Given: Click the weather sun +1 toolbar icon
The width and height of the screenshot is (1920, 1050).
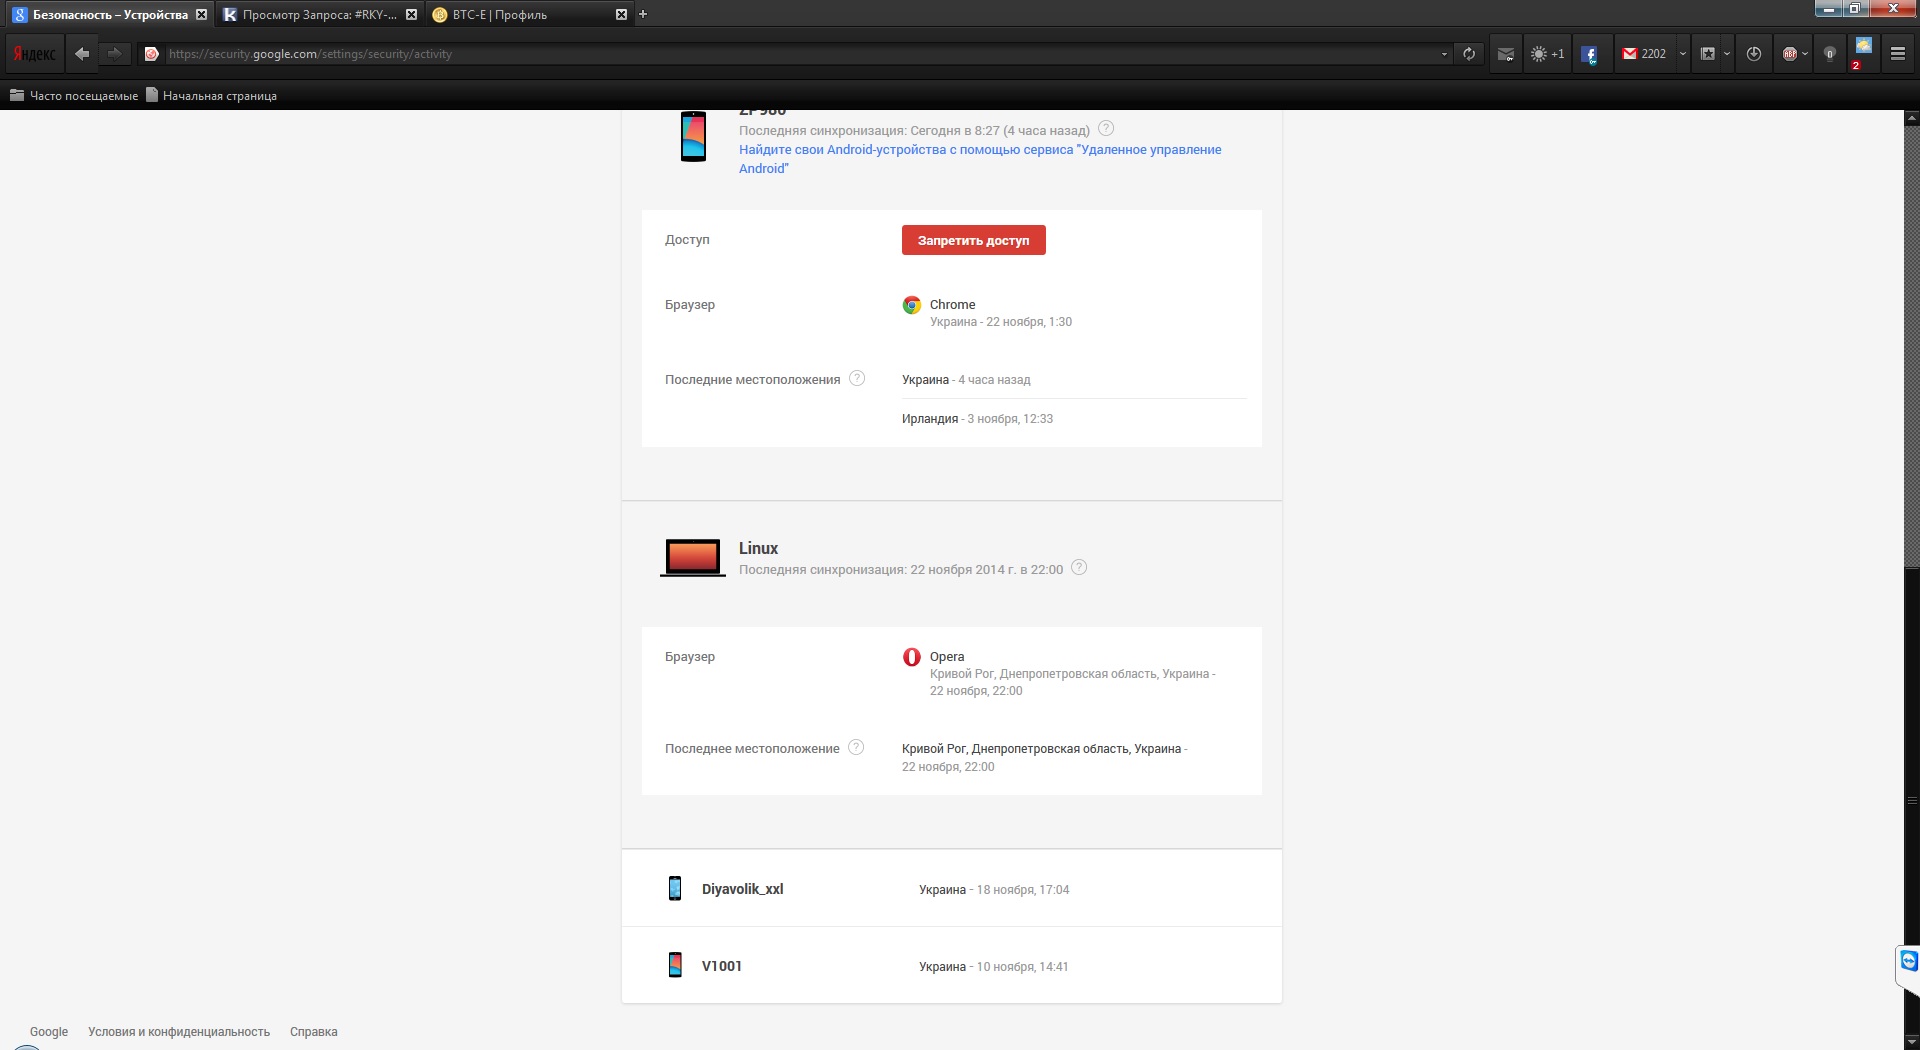Looking at the screenshot, I should pyautogui.click(x=1547, y=54).
